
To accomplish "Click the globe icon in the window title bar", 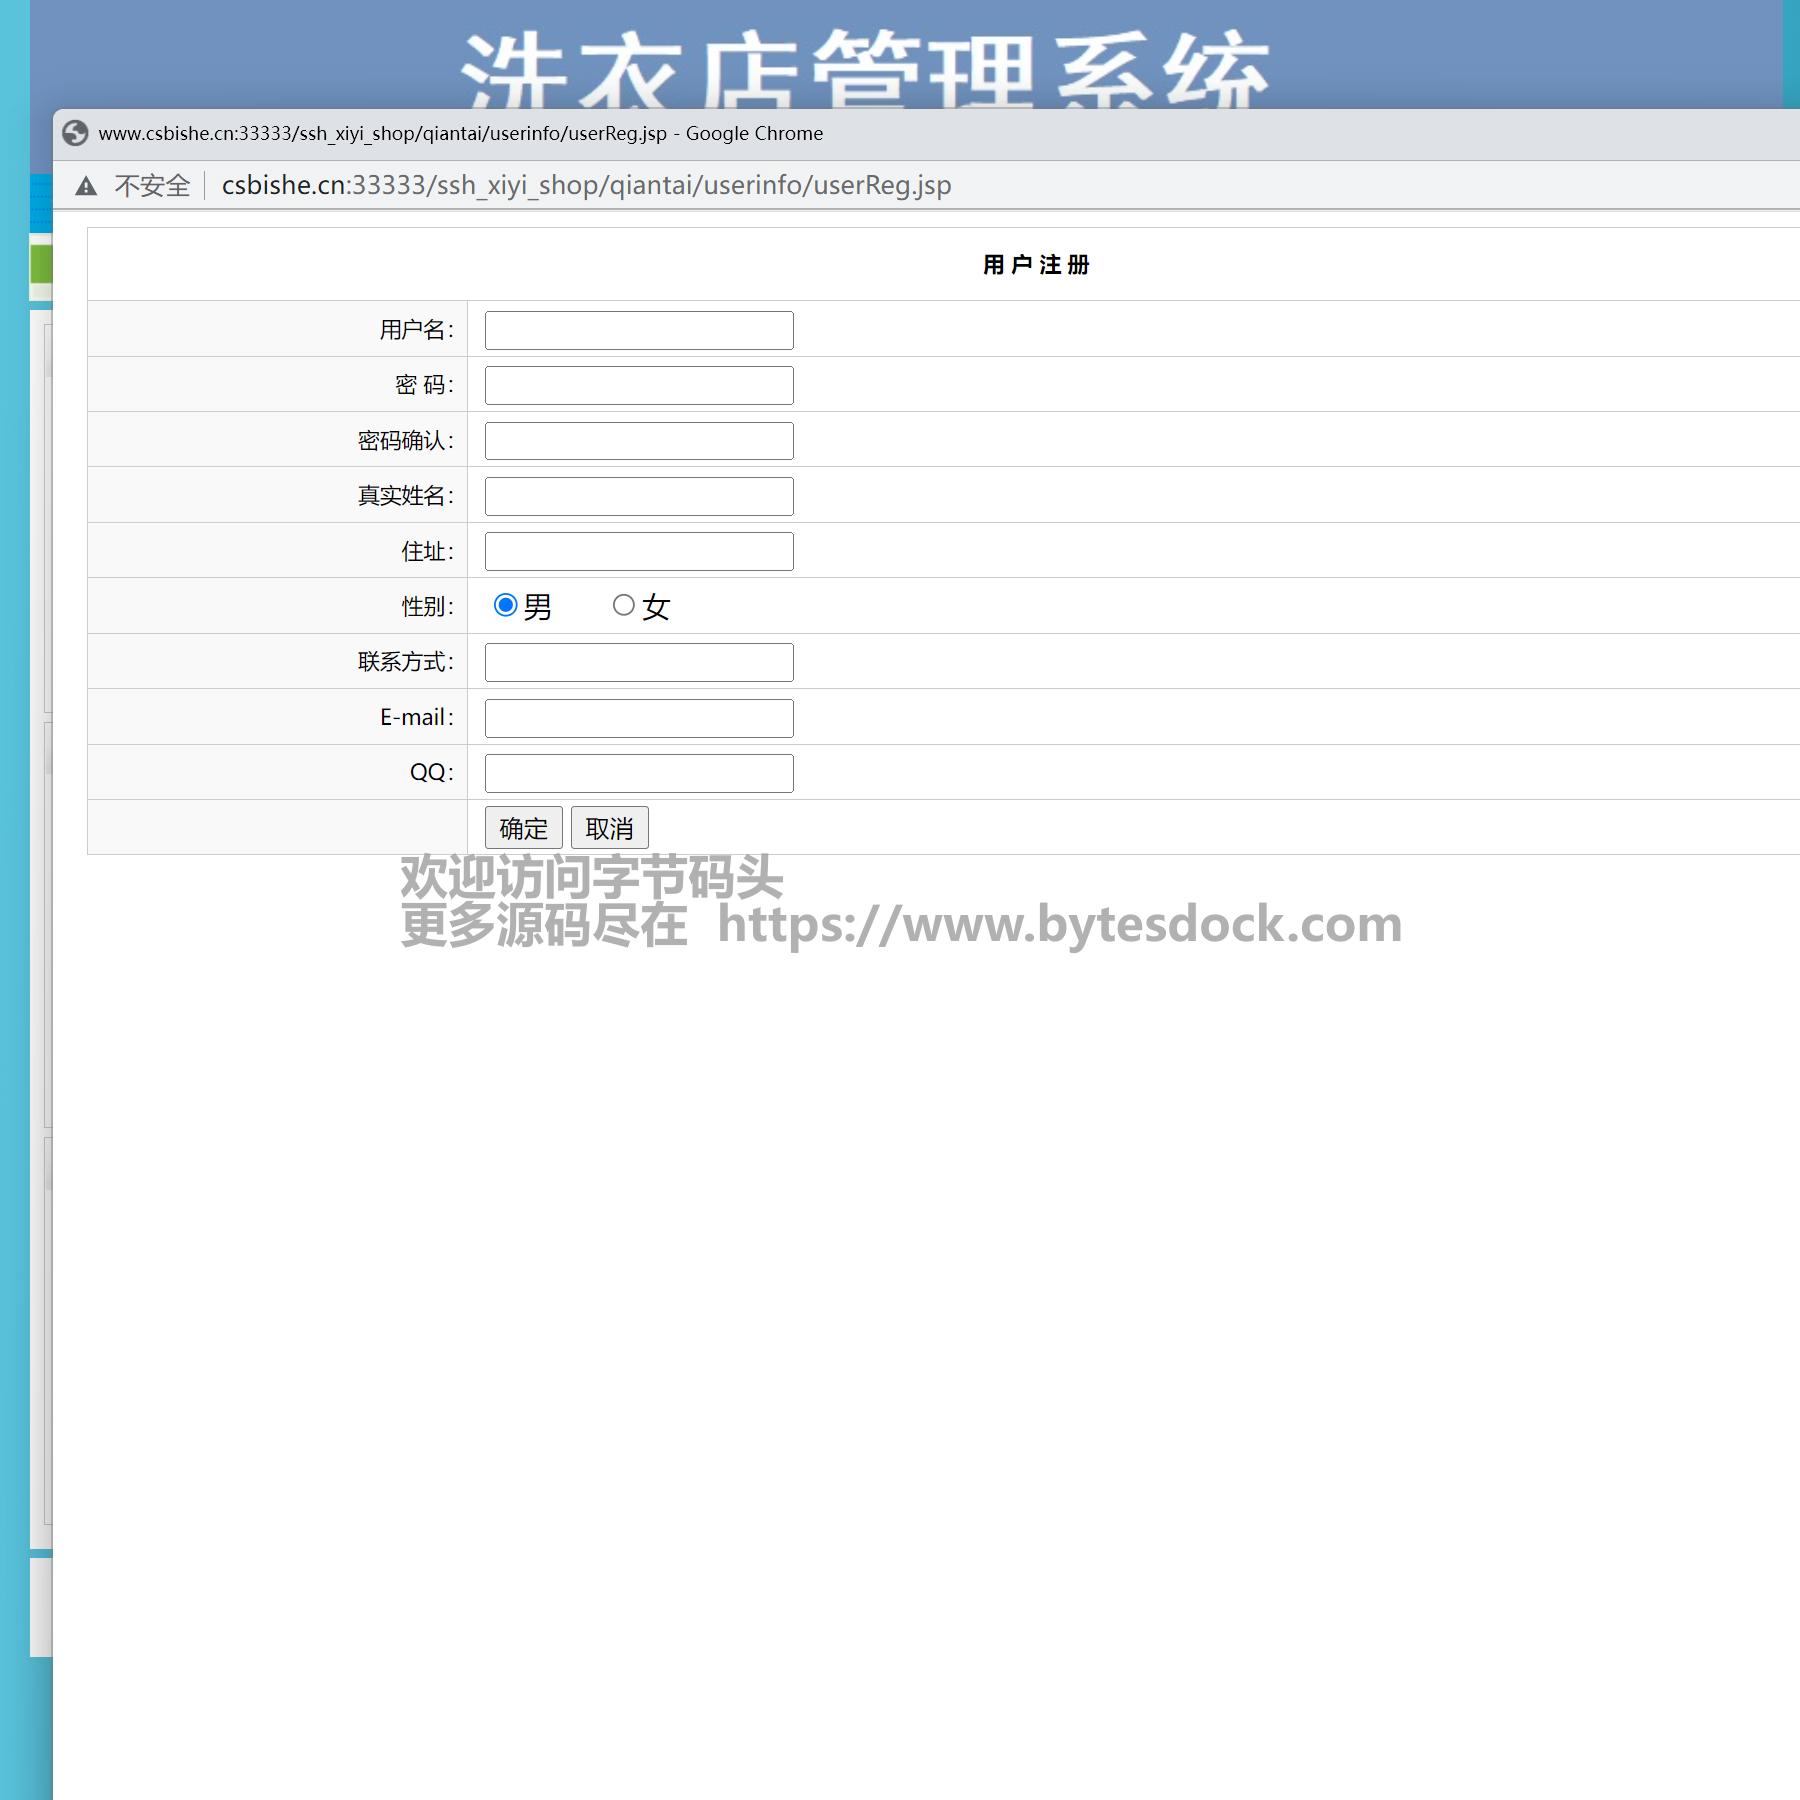I will [x=75, y=133].
